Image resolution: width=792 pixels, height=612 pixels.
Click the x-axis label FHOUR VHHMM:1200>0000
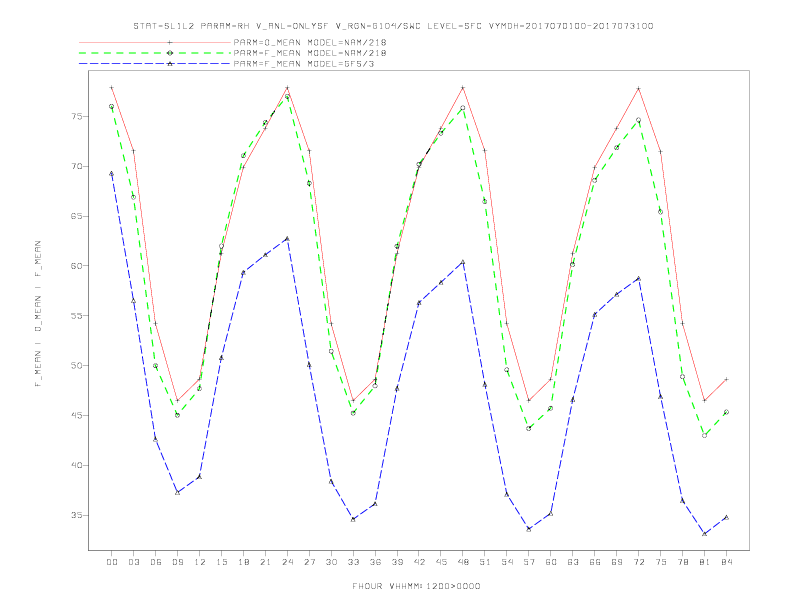point(416,586)
